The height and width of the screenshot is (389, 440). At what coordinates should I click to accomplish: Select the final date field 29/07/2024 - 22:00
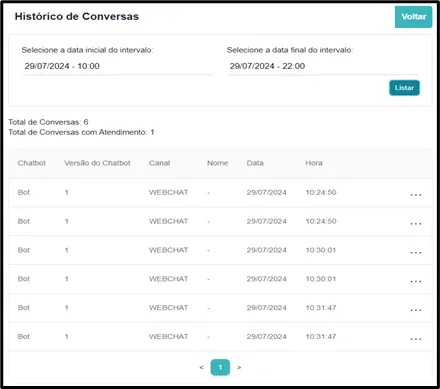323,66
